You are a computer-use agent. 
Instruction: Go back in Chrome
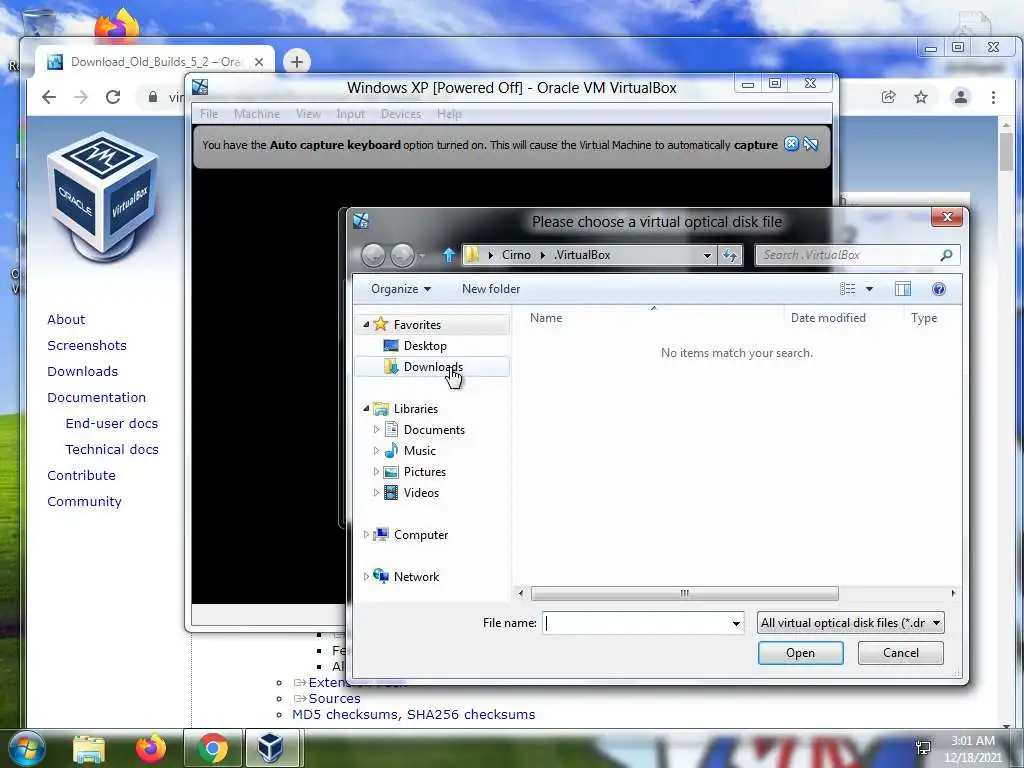pyautogui.click(x=49, y=97)
